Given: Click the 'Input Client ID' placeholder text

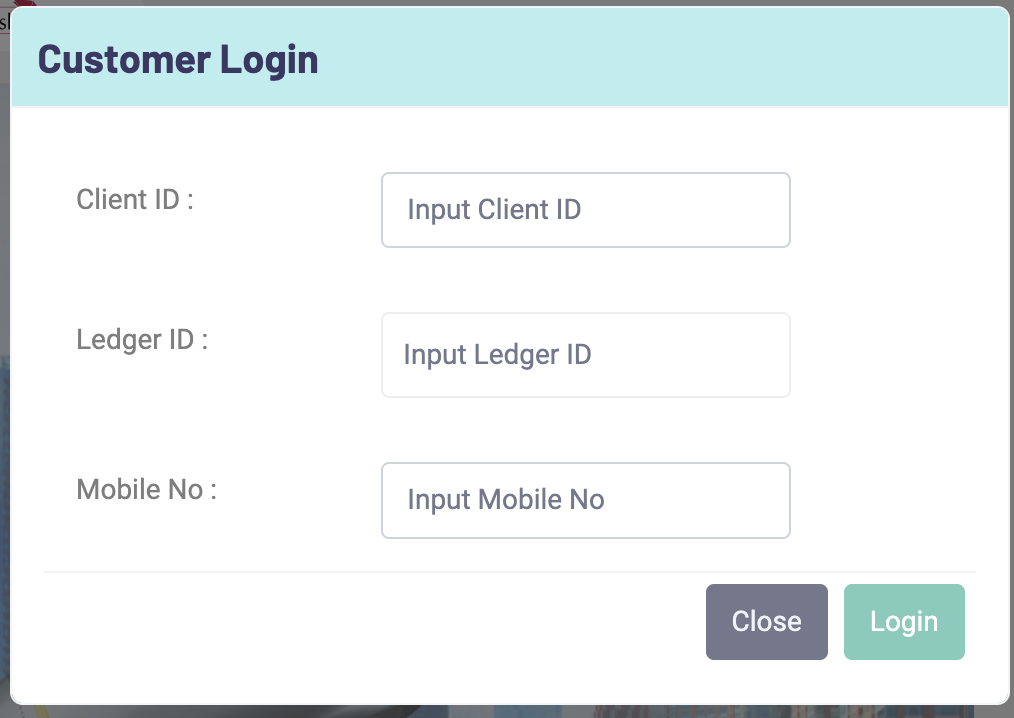Looking at the screenshot, I should [x=494, y=210].
